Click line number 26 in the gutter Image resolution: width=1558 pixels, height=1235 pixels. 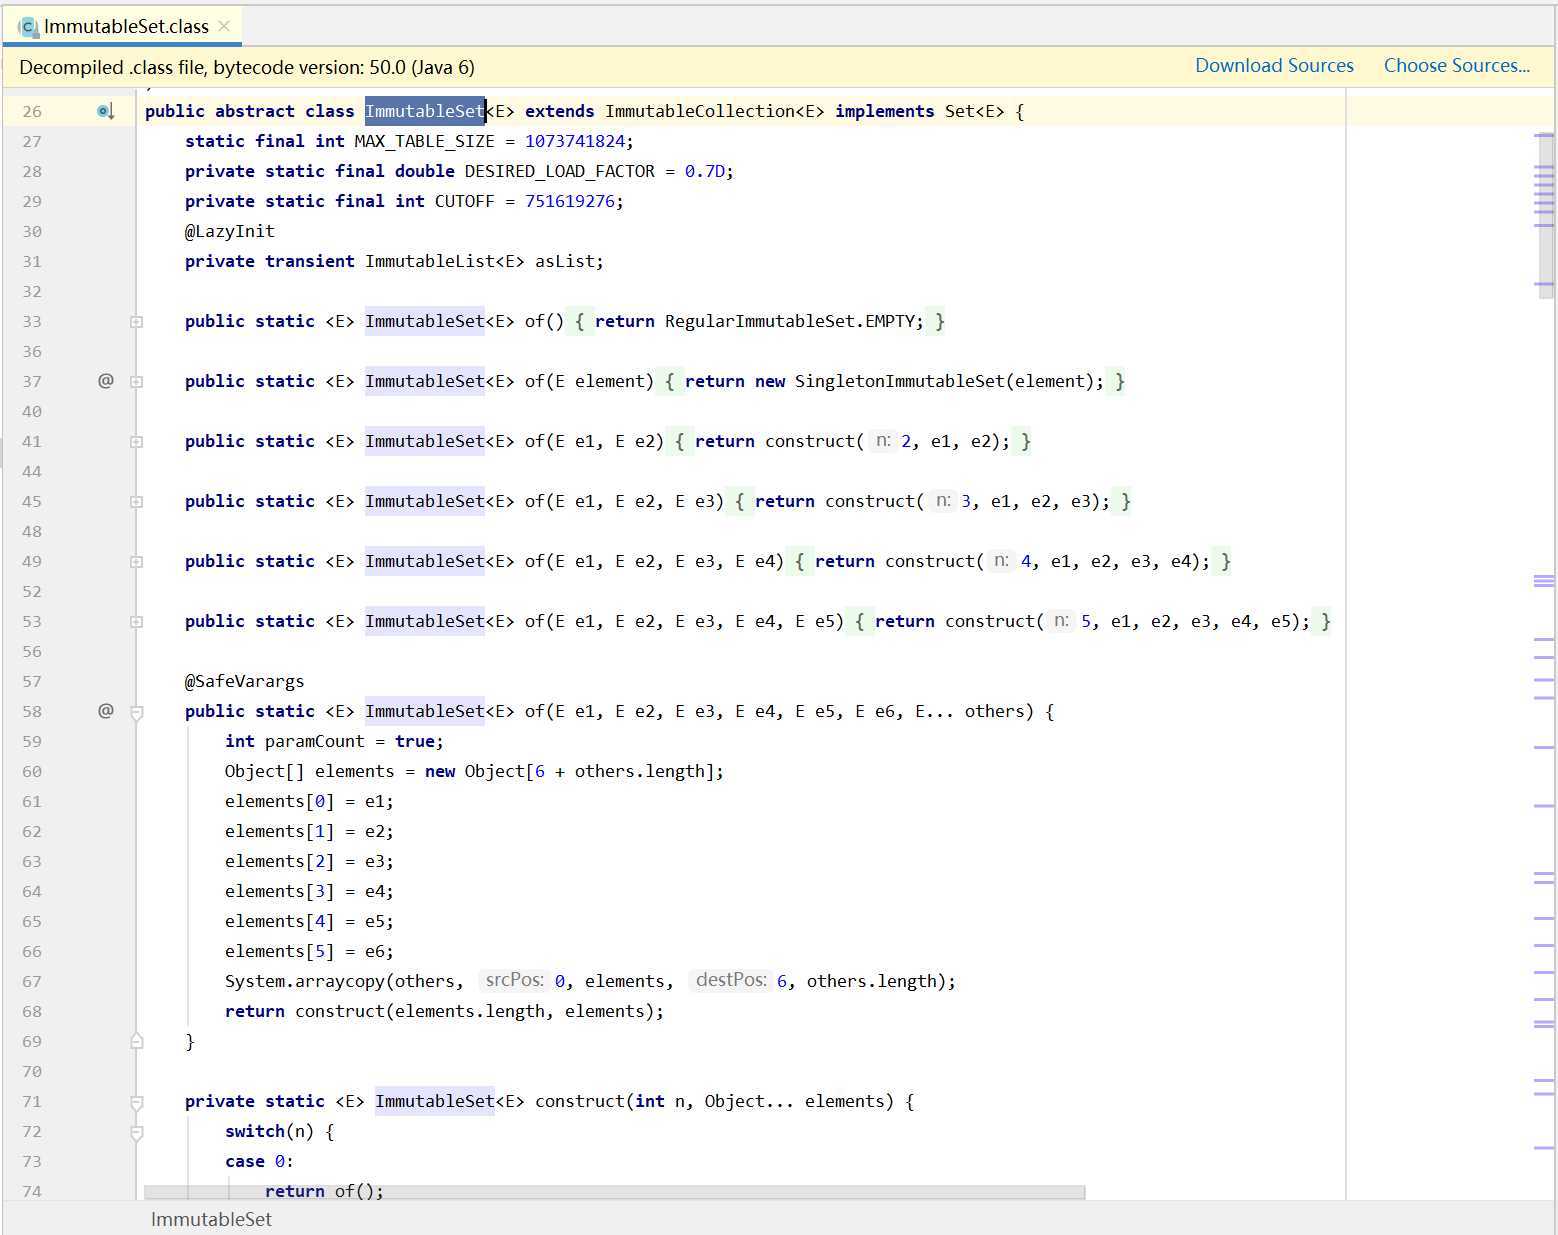(x=32, y=111)
